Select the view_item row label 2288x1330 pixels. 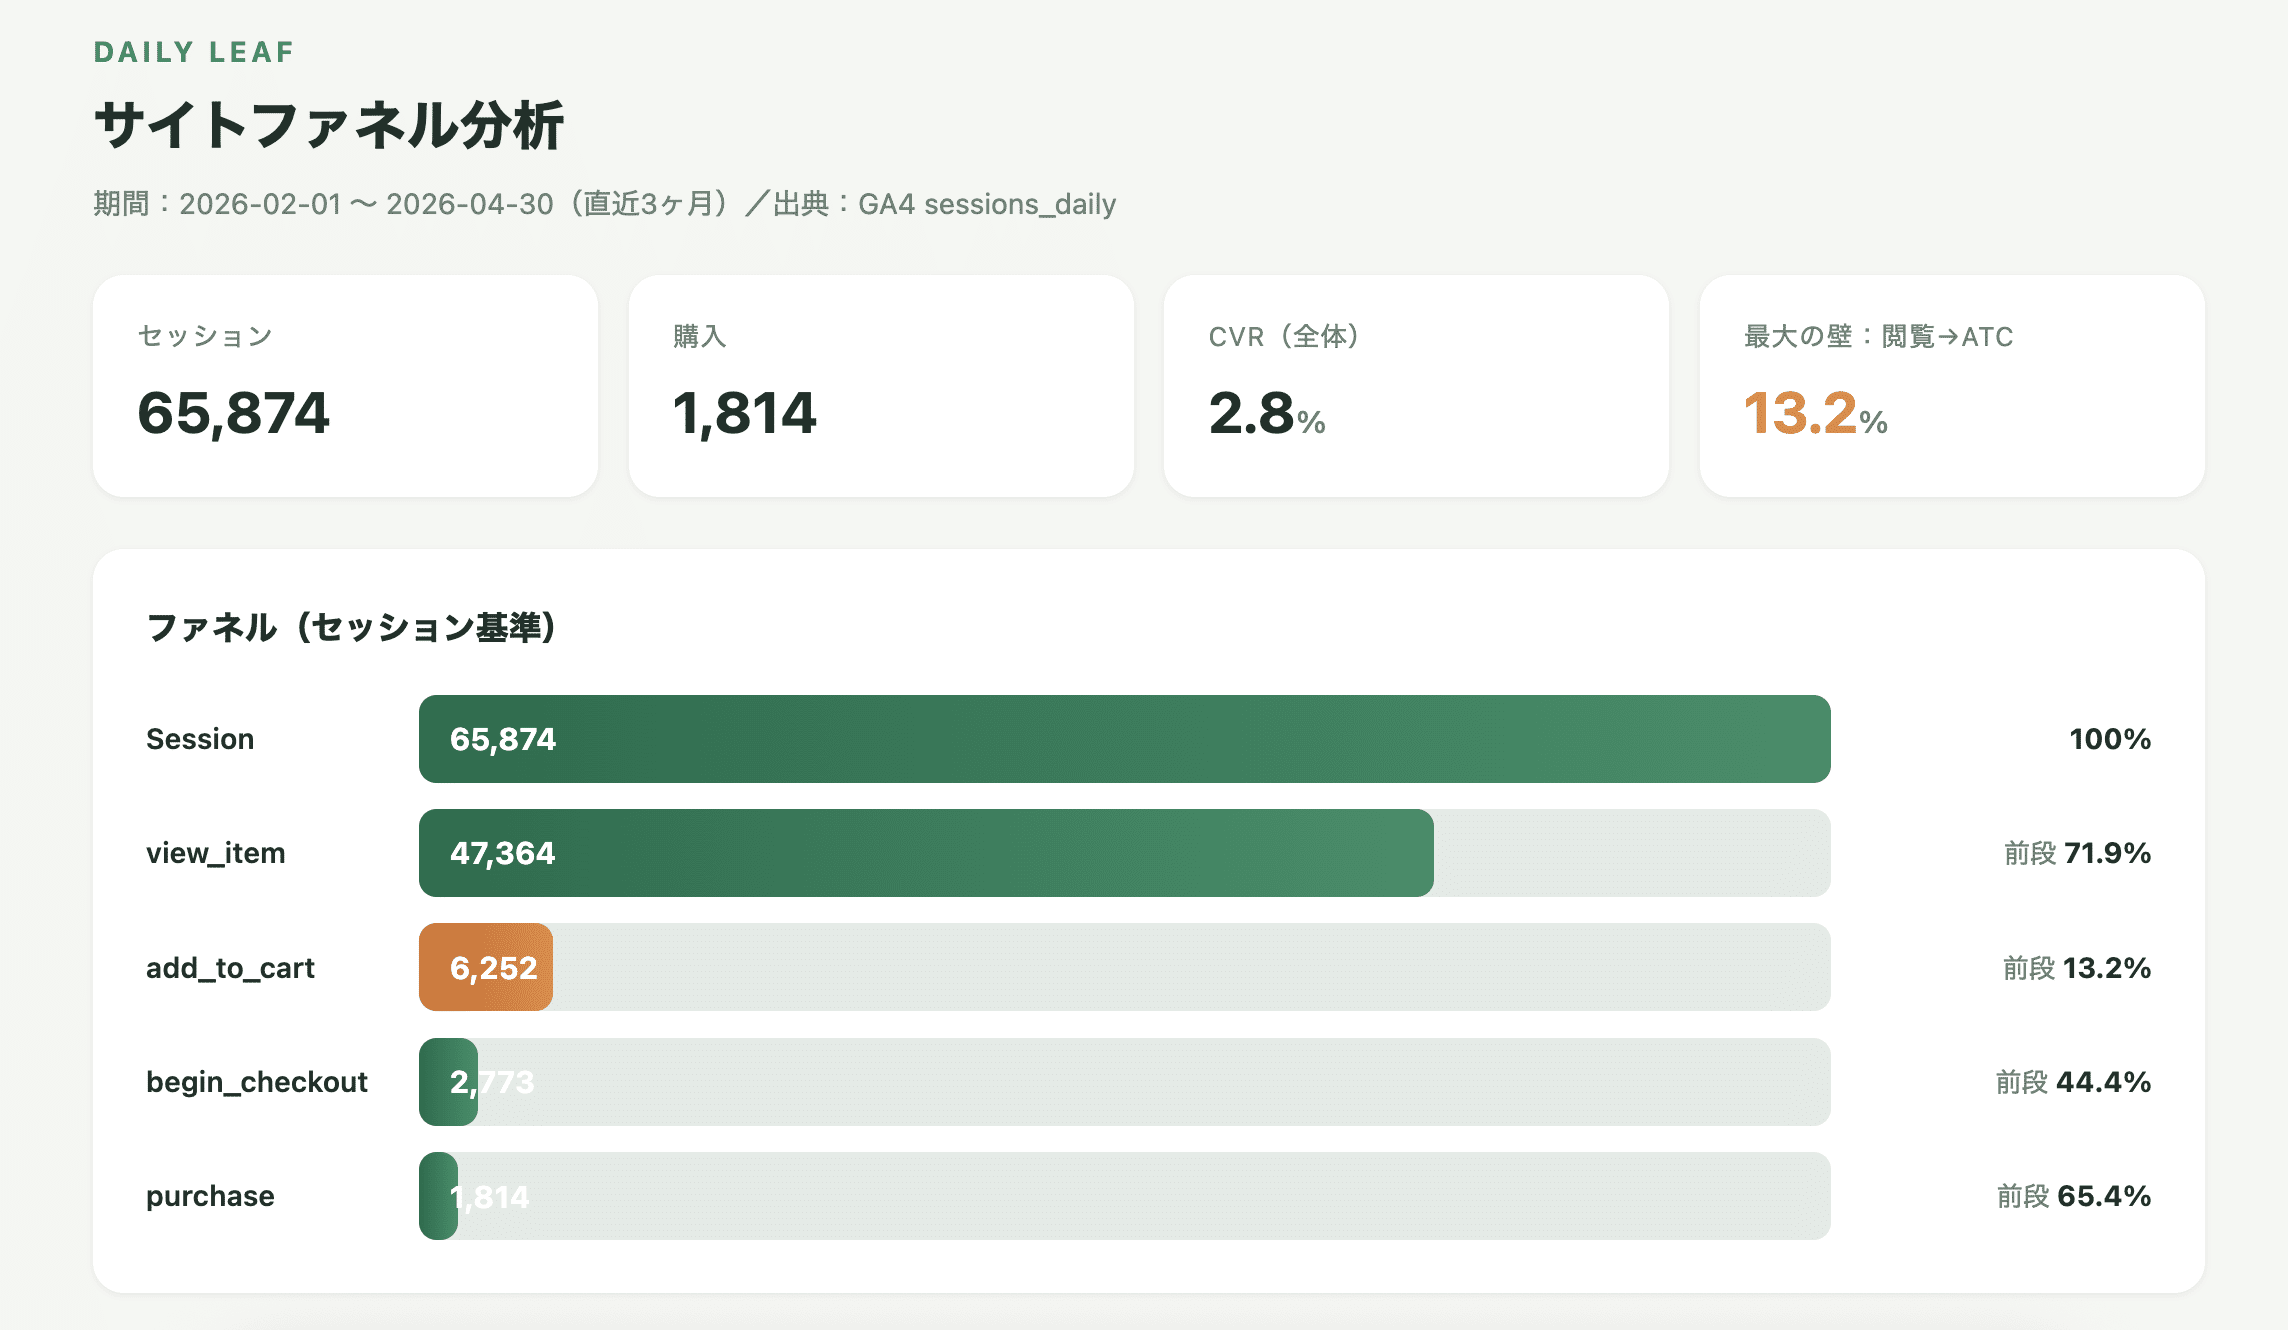[x=216, y=853]
